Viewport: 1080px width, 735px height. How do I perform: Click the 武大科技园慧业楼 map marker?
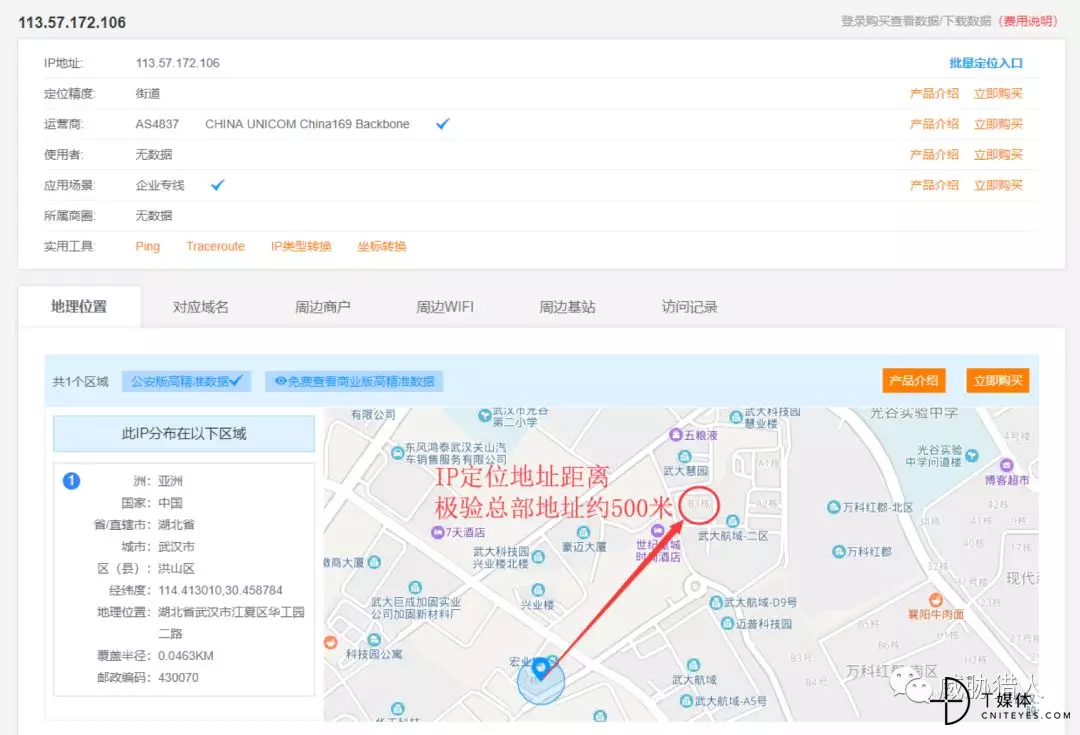click(736, 417)
